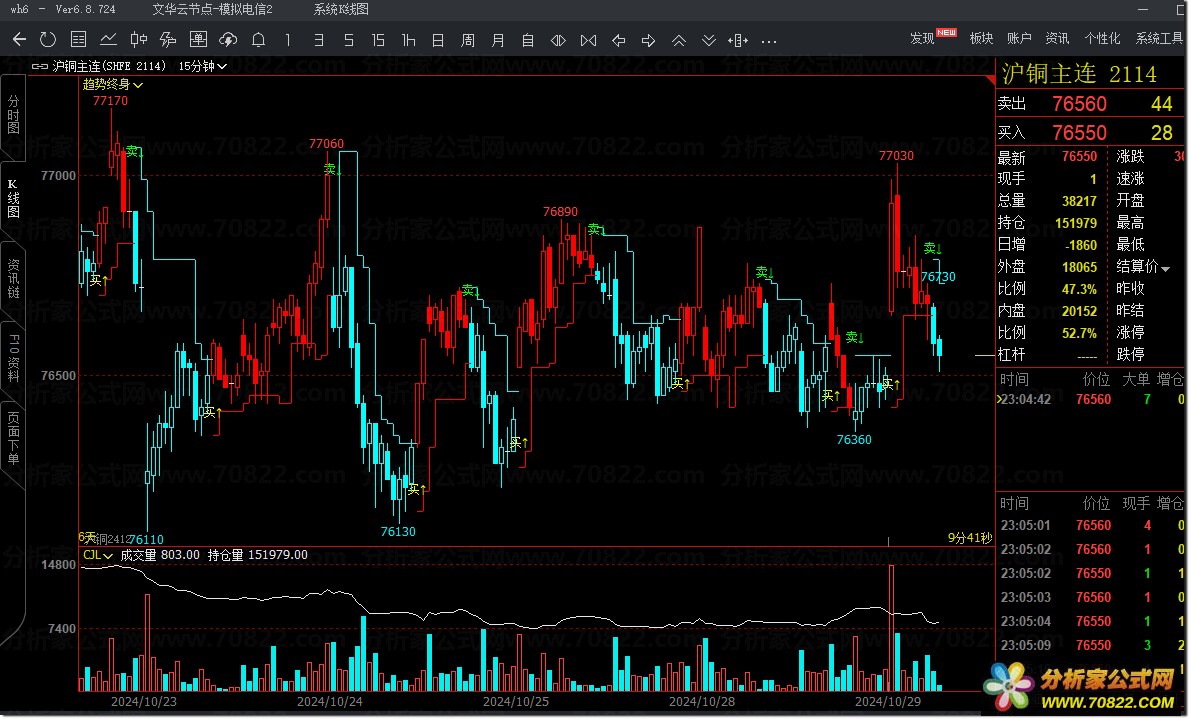Click the 77170 high price label
This screenshot has height=719, width=1191.
[x=110, y=100]
